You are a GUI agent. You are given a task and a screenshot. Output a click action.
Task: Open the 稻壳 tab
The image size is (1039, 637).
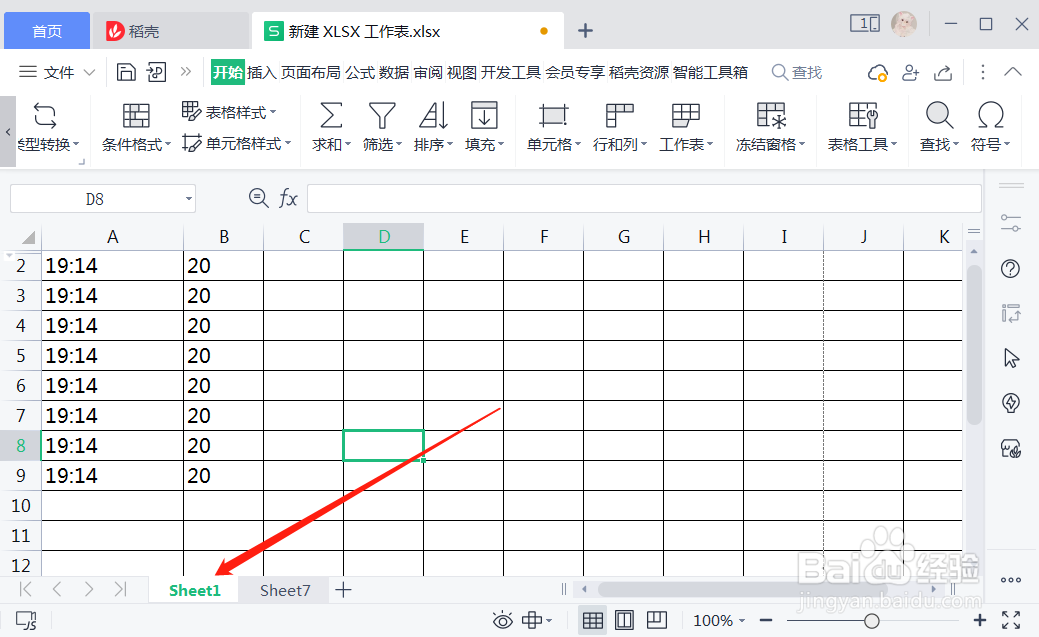click(x=170, y=30)
